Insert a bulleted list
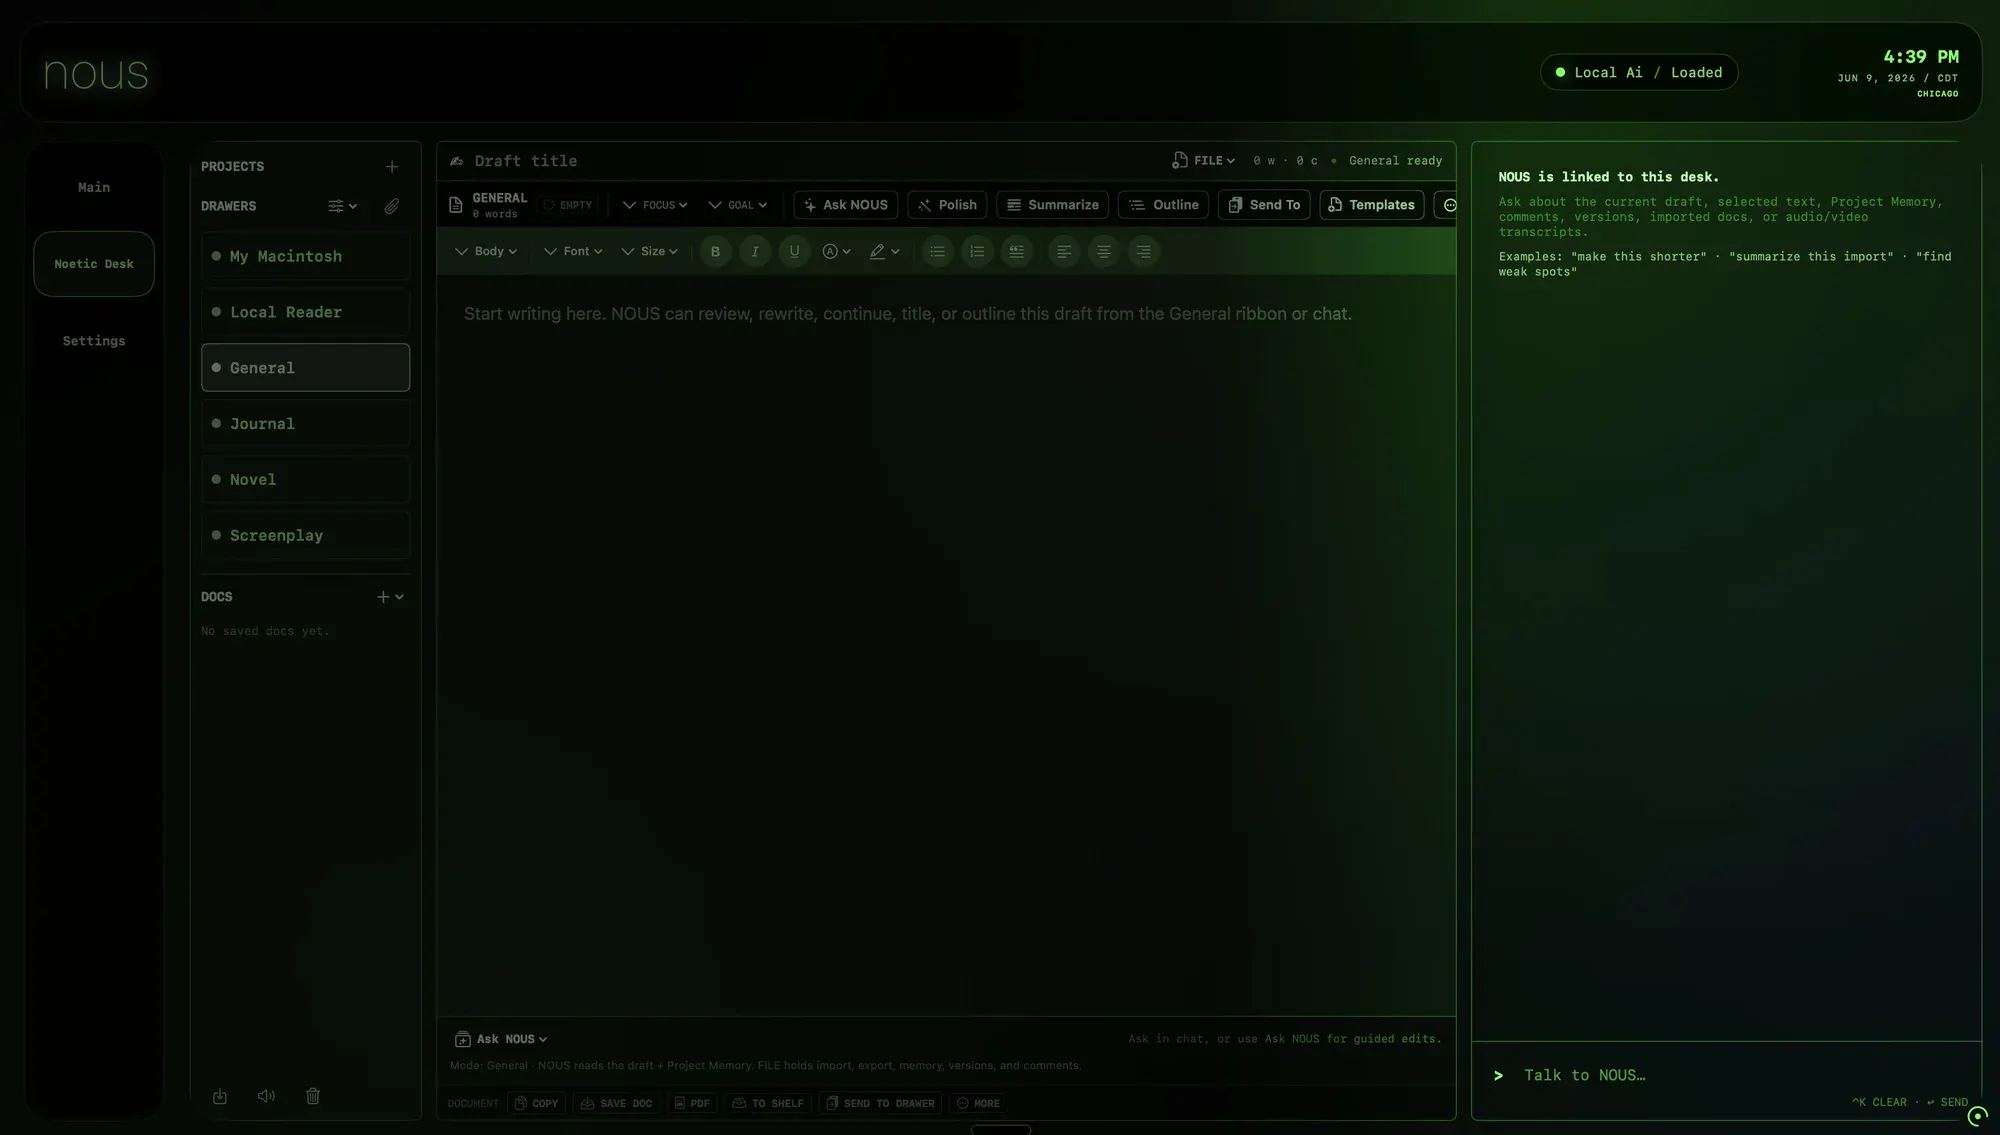This screenshot has height=1135, width=2000. click(937, 252)
